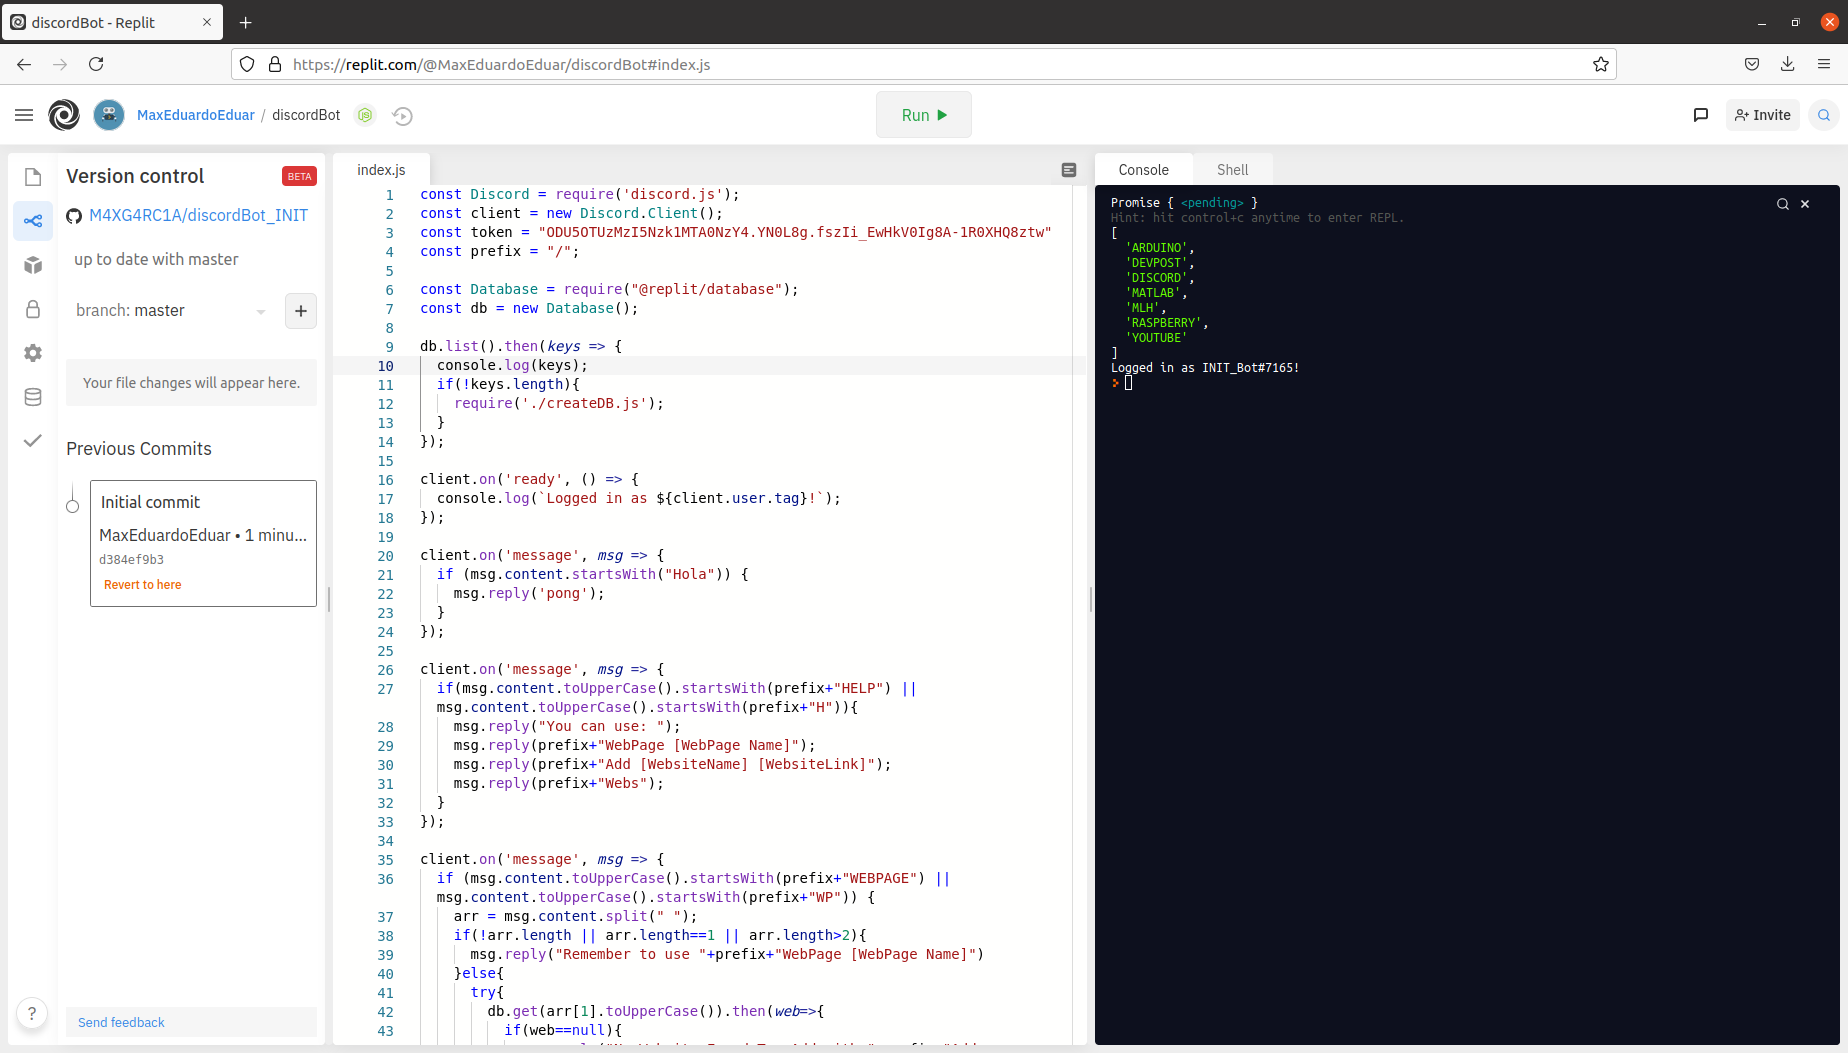Open the MaxEduardoEduar profile link
Viewport: 1848px width, 1053px height.
(196, 115)
